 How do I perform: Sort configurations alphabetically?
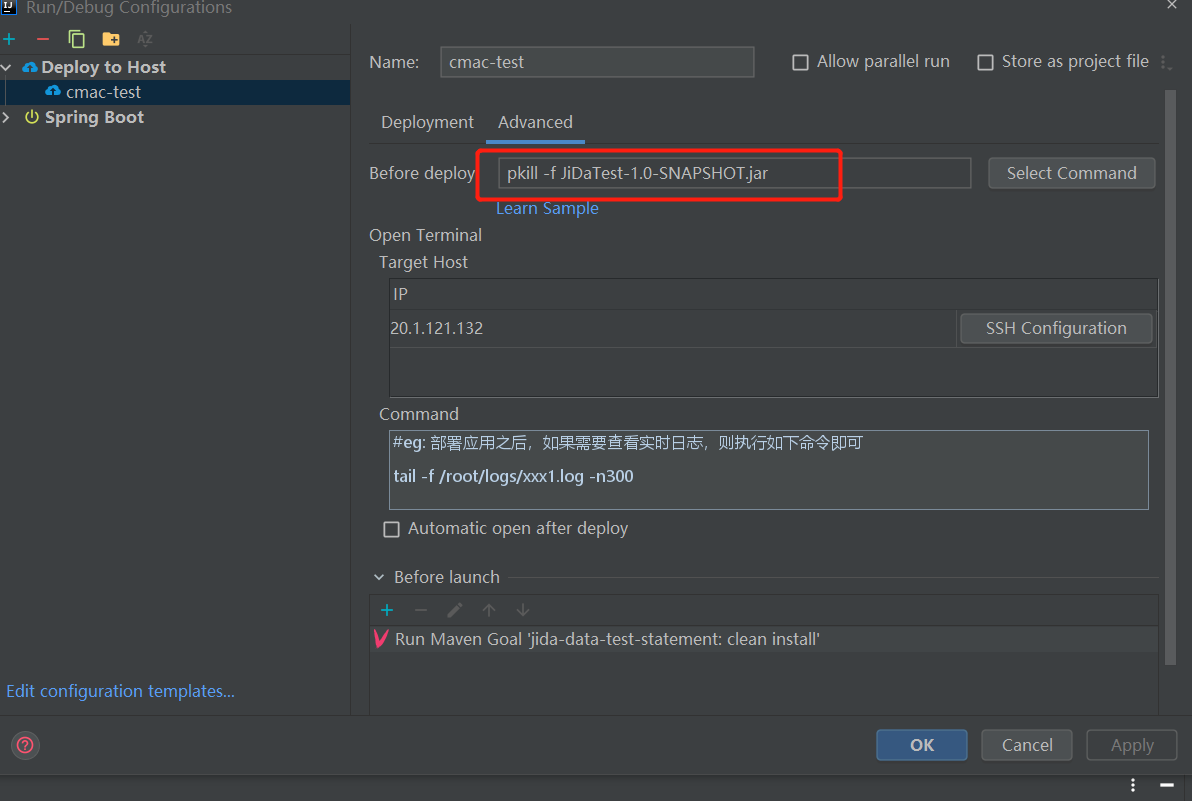[145, 38]
